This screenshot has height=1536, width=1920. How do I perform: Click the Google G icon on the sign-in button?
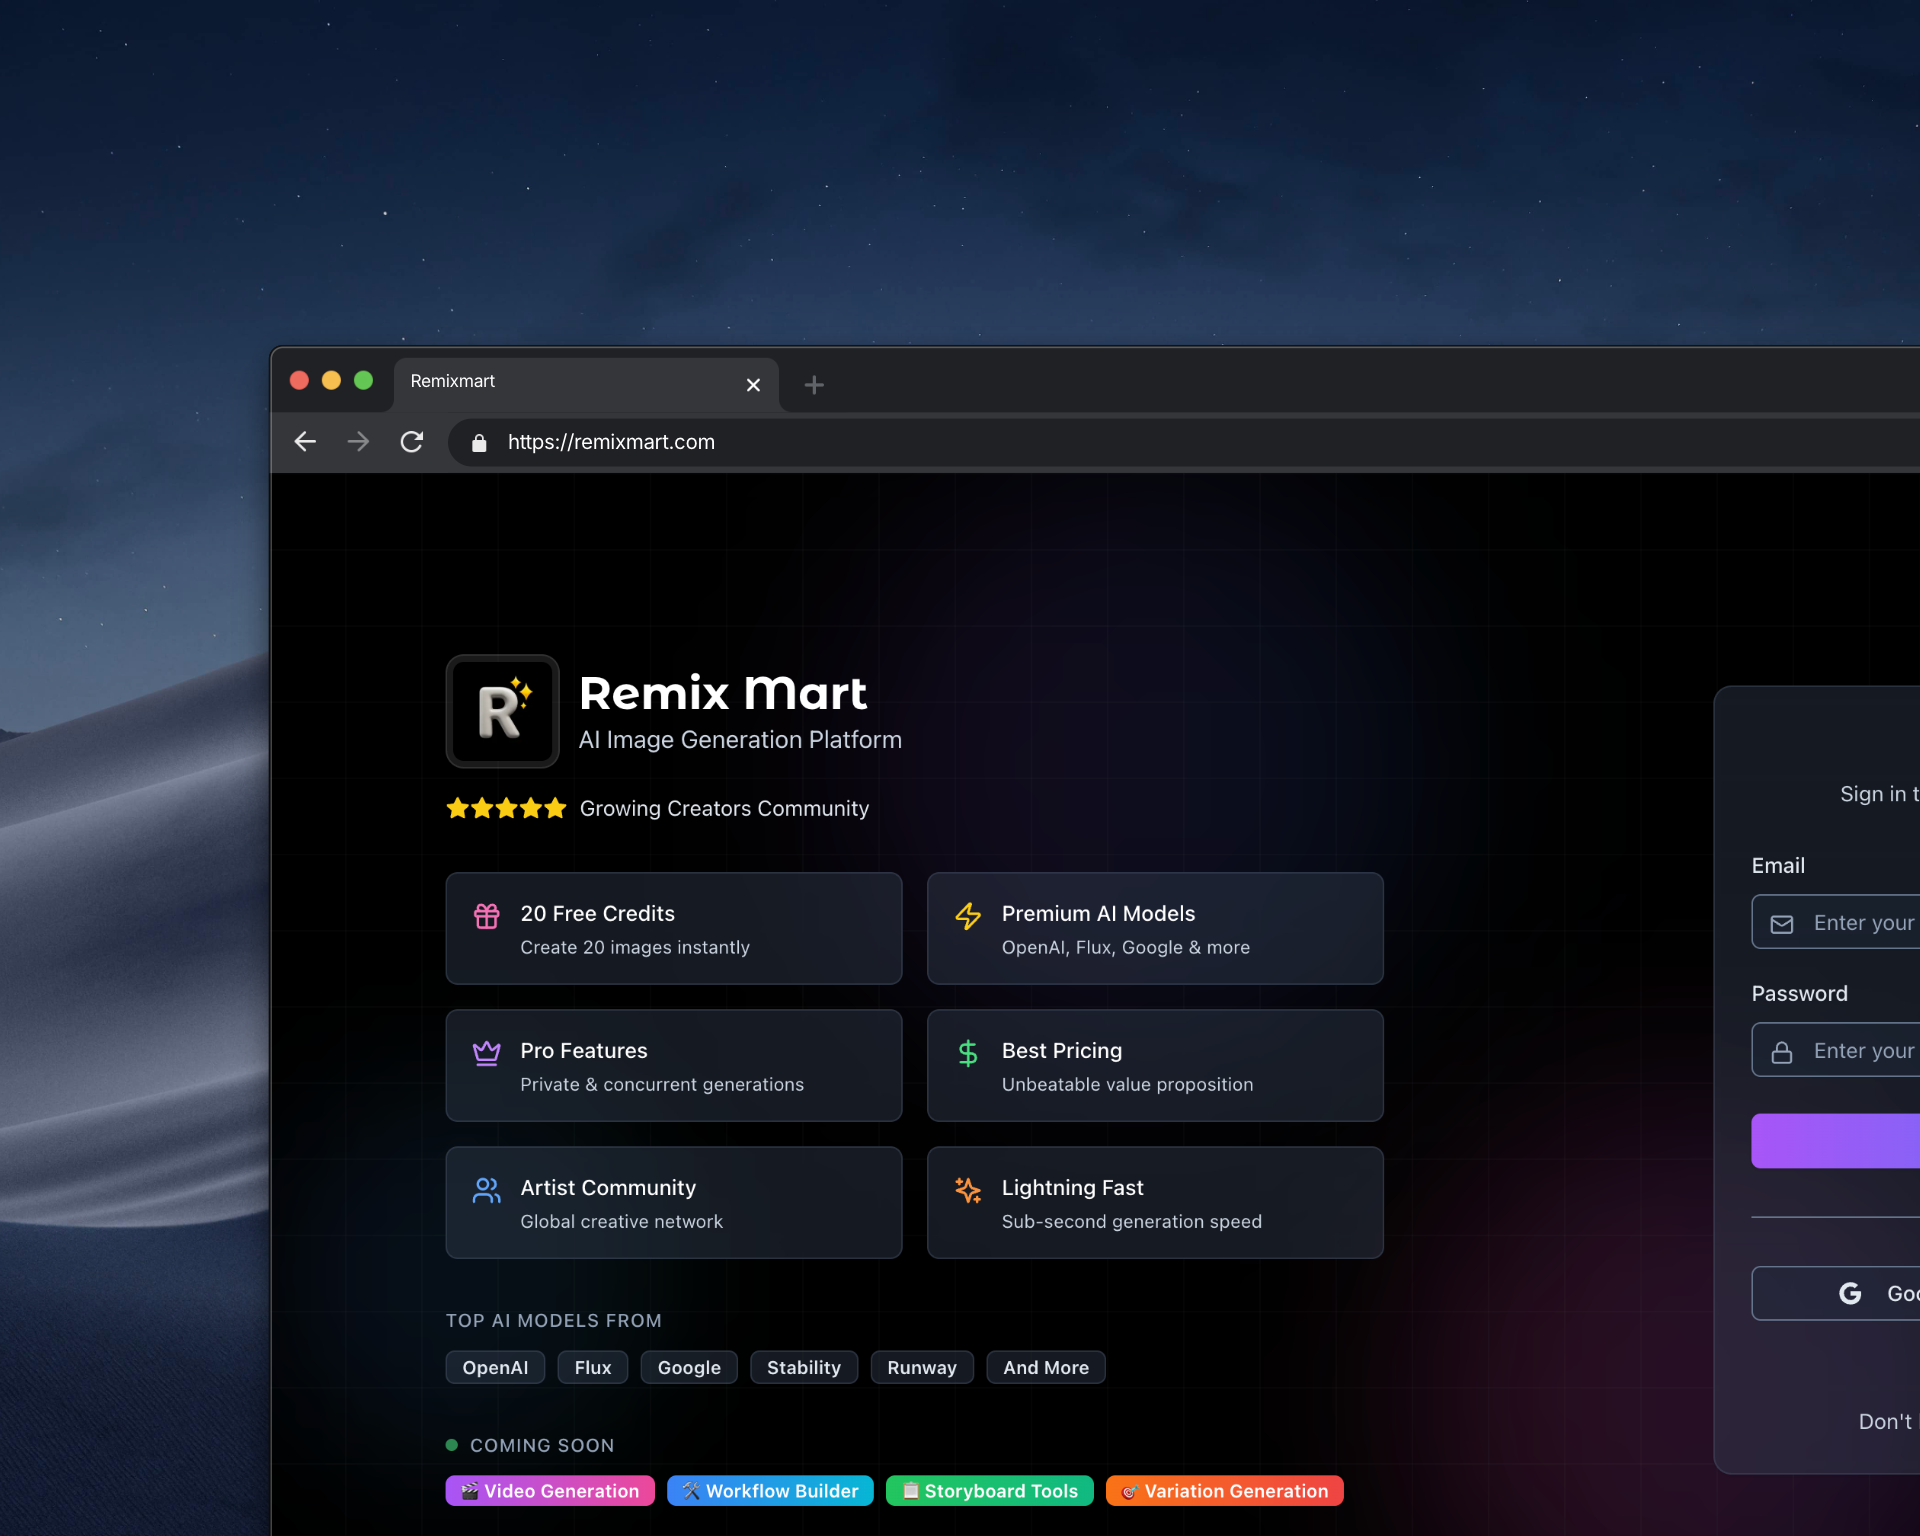pos(1851,1293)
